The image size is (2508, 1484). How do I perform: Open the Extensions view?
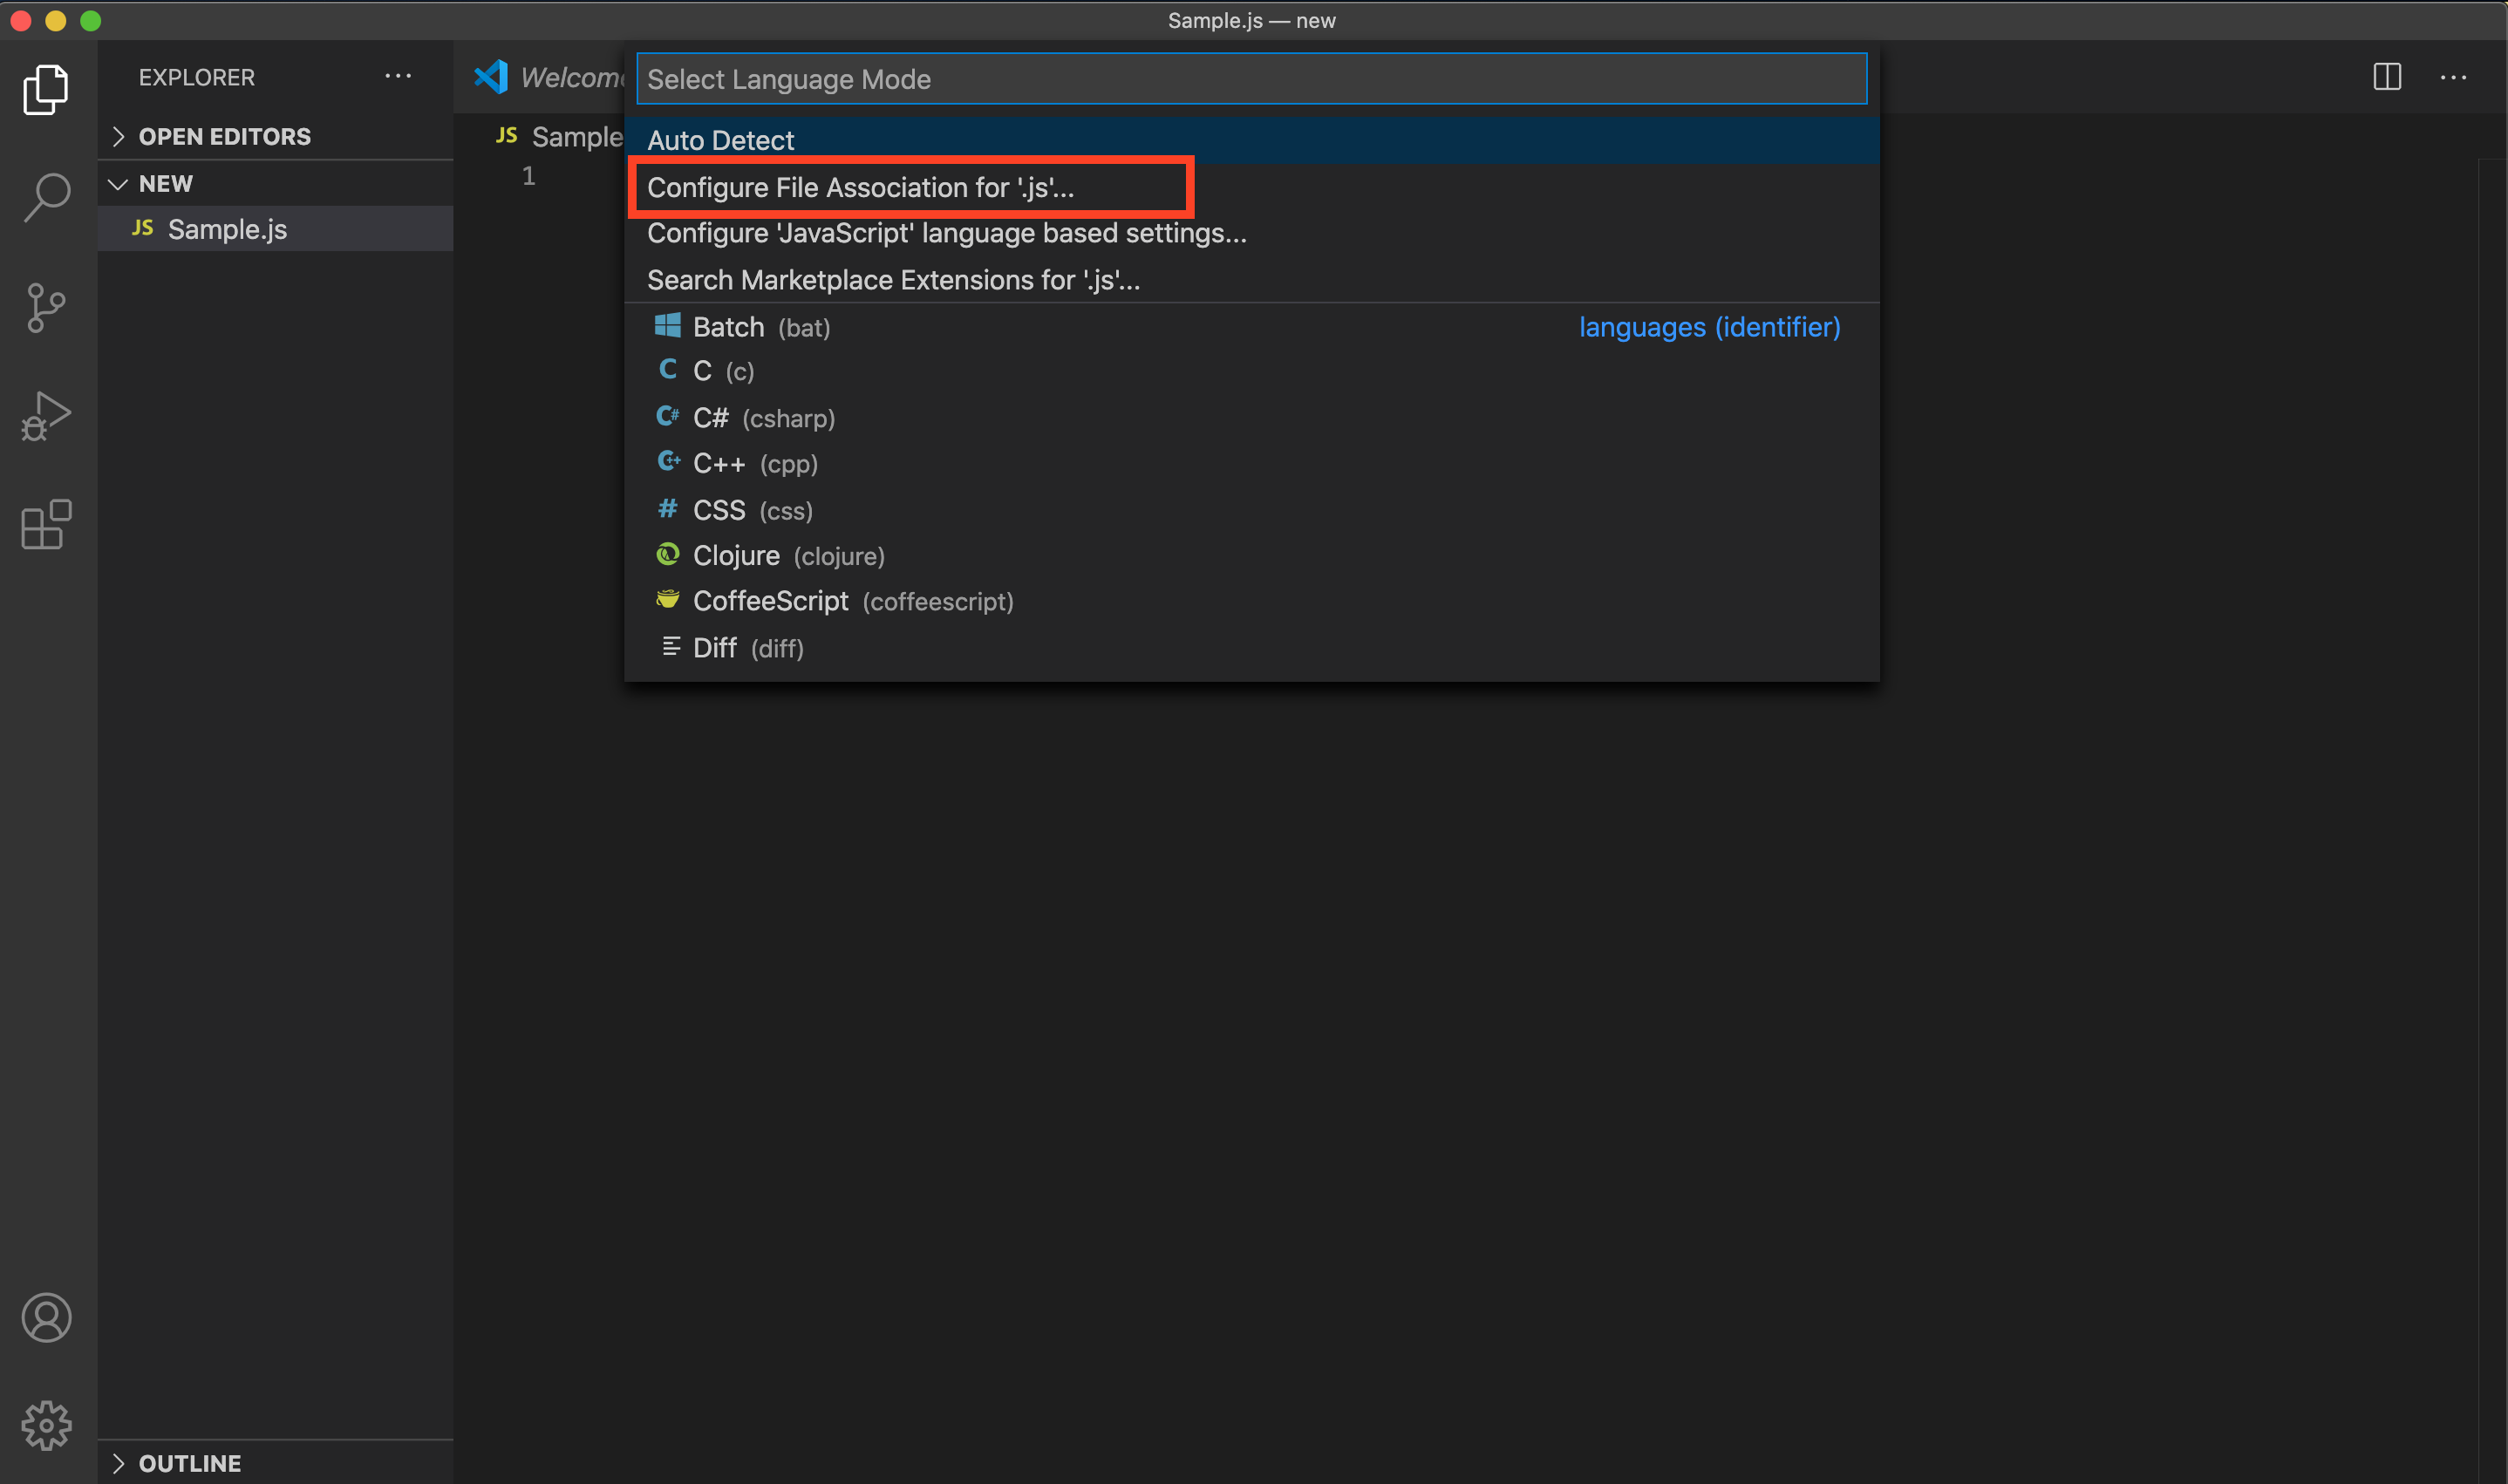46,524
